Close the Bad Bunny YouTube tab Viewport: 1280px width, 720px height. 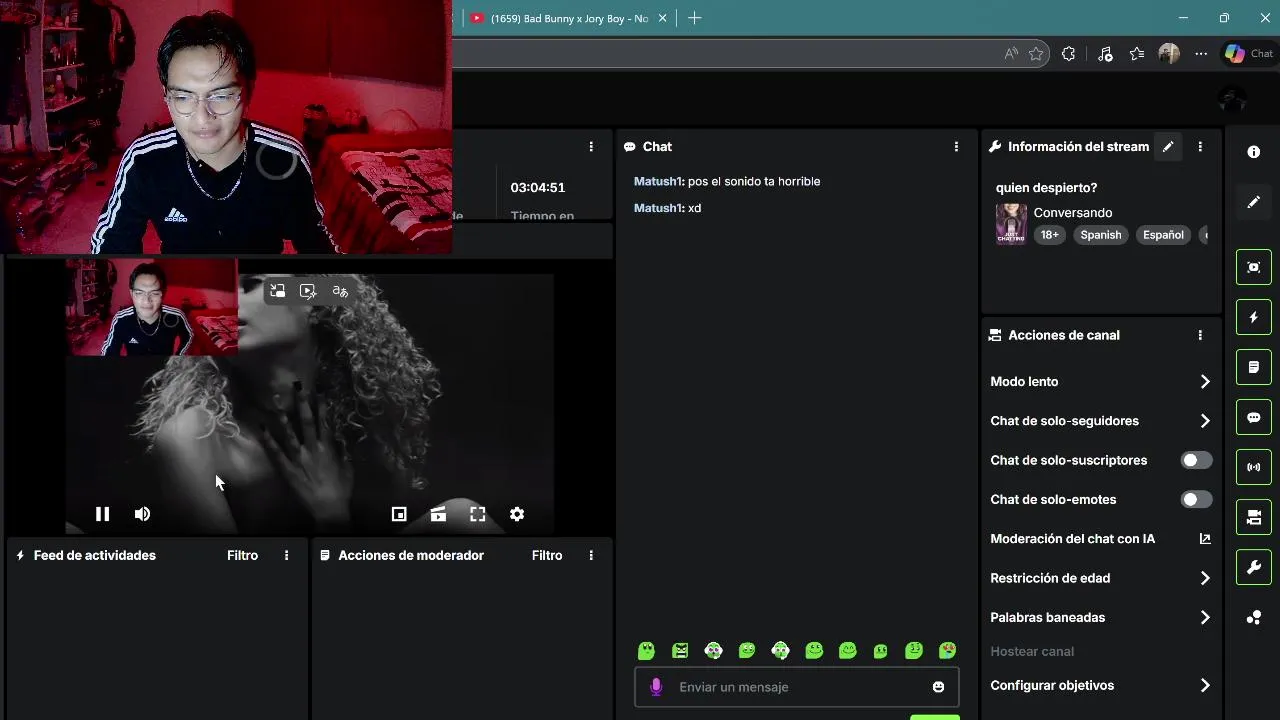point(662,18)
